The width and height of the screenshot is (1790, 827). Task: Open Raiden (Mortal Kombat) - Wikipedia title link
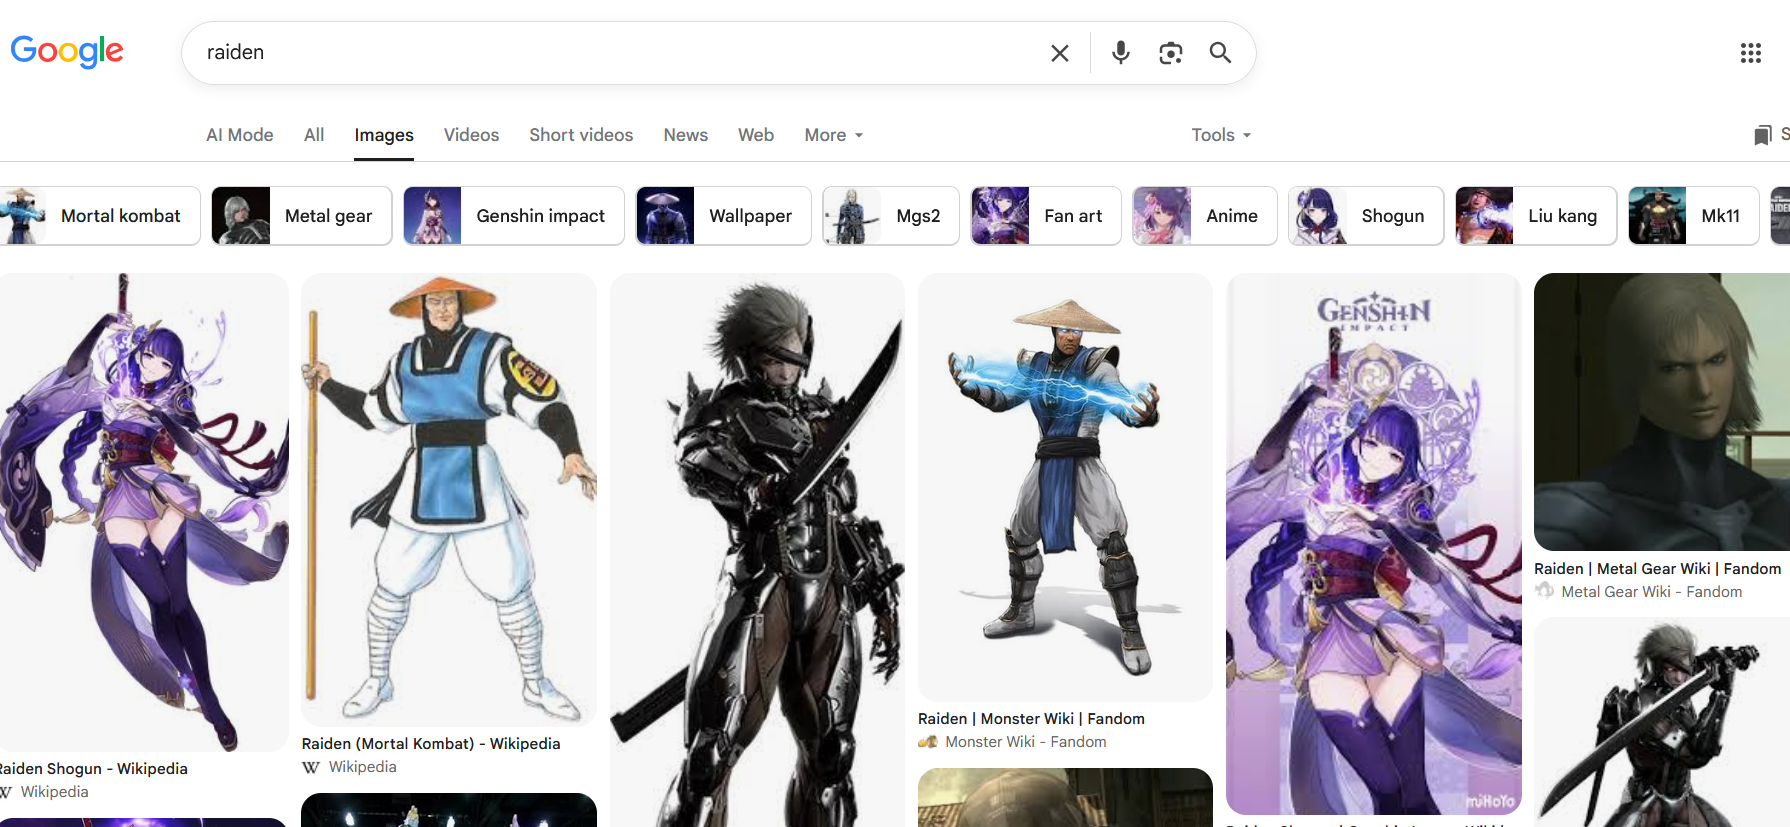pyautogui.click(x=431, y=744)
